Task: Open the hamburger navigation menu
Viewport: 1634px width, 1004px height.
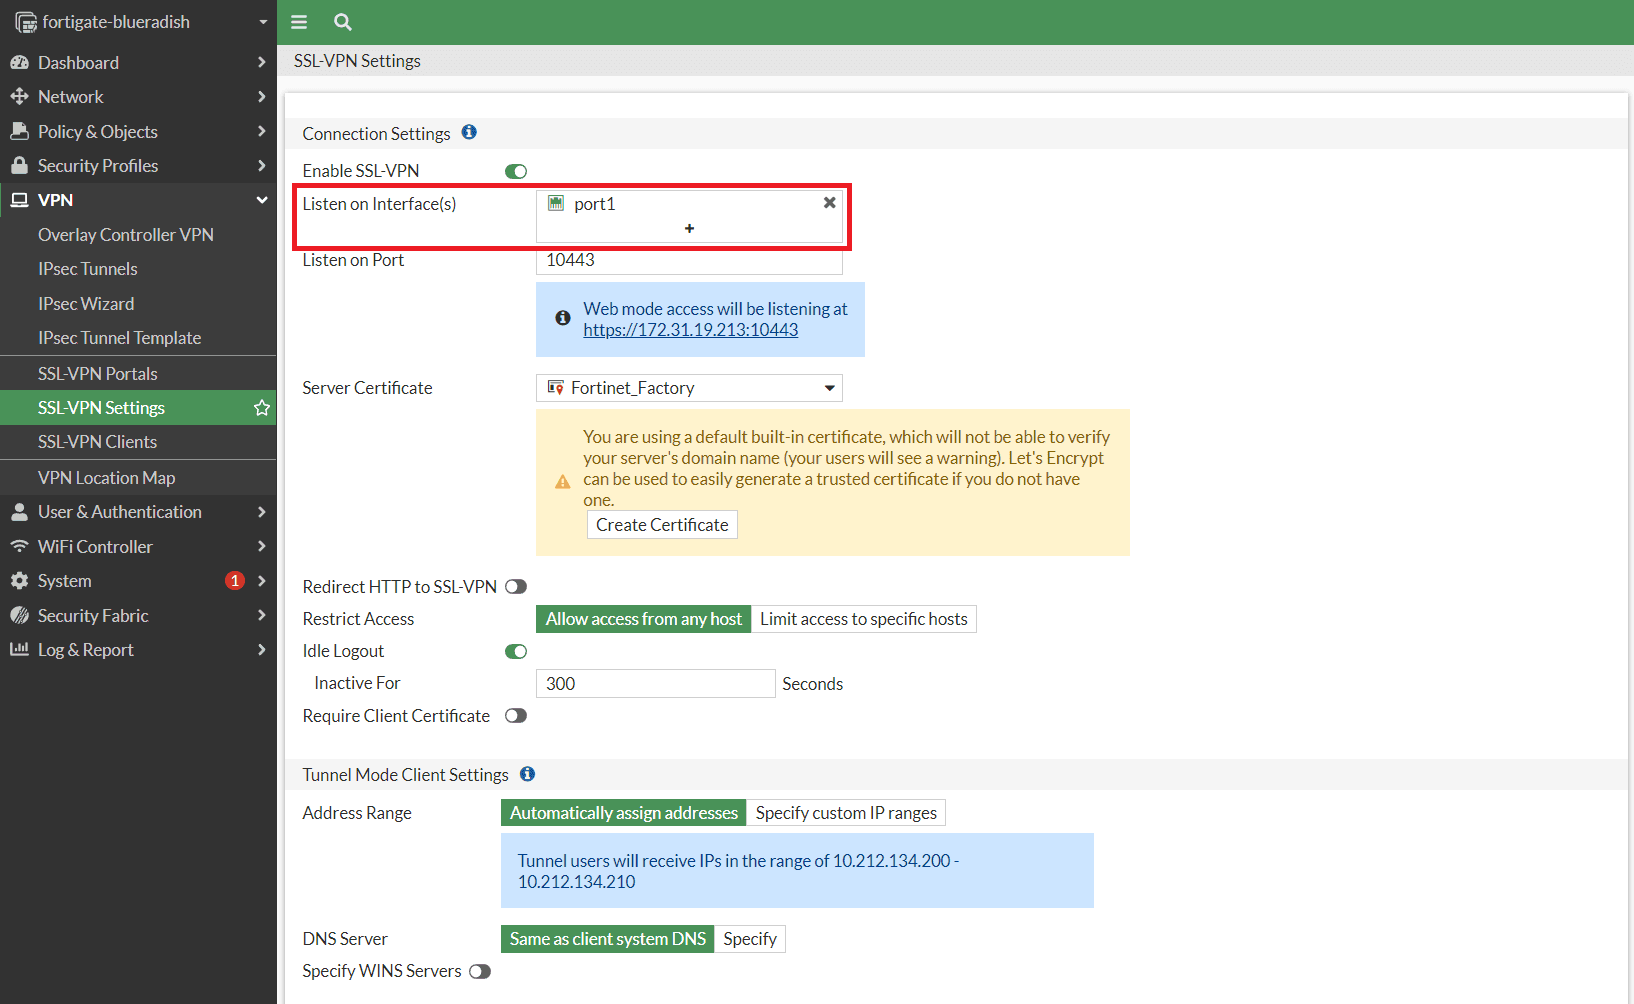Action: click(298, 22)
